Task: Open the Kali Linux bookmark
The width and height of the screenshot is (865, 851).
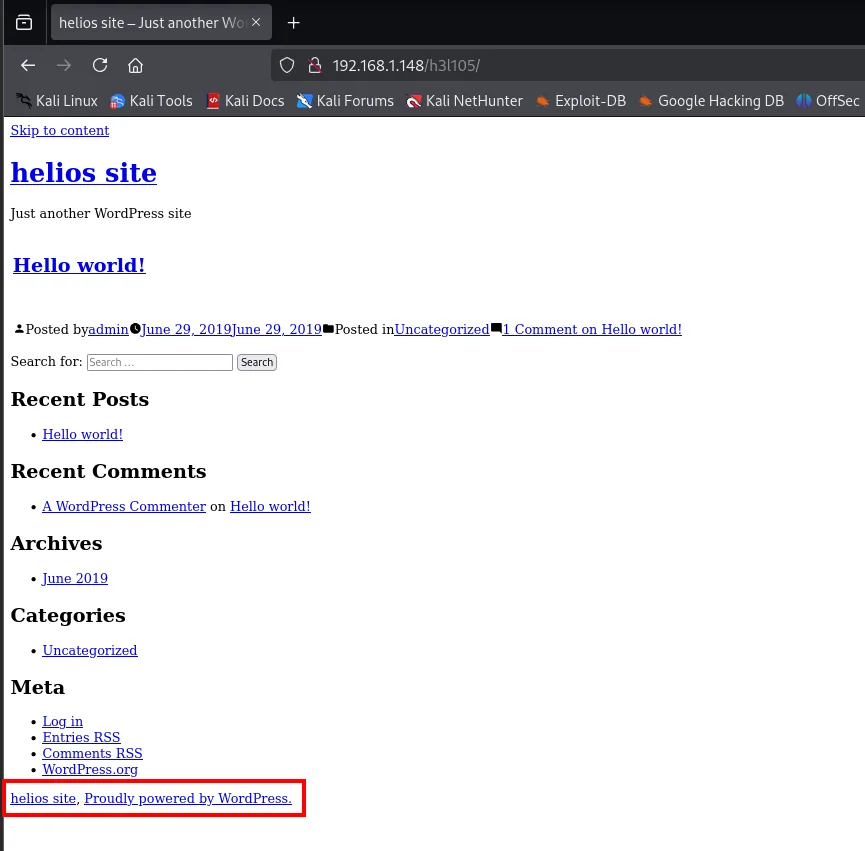Action: tap(56, 101)
